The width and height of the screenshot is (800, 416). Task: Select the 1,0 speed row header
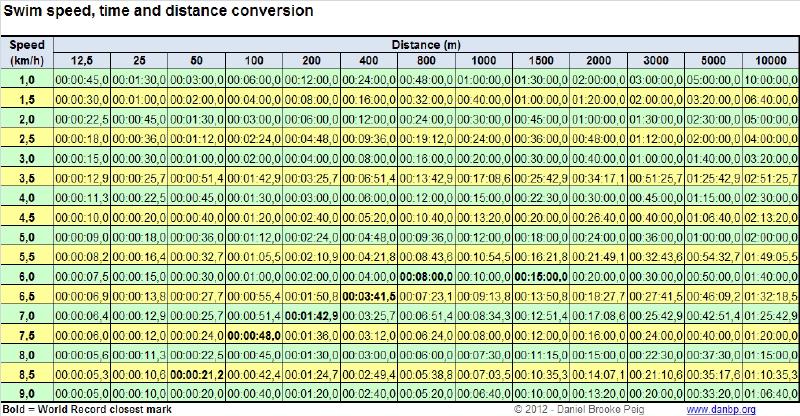(27, 80)
